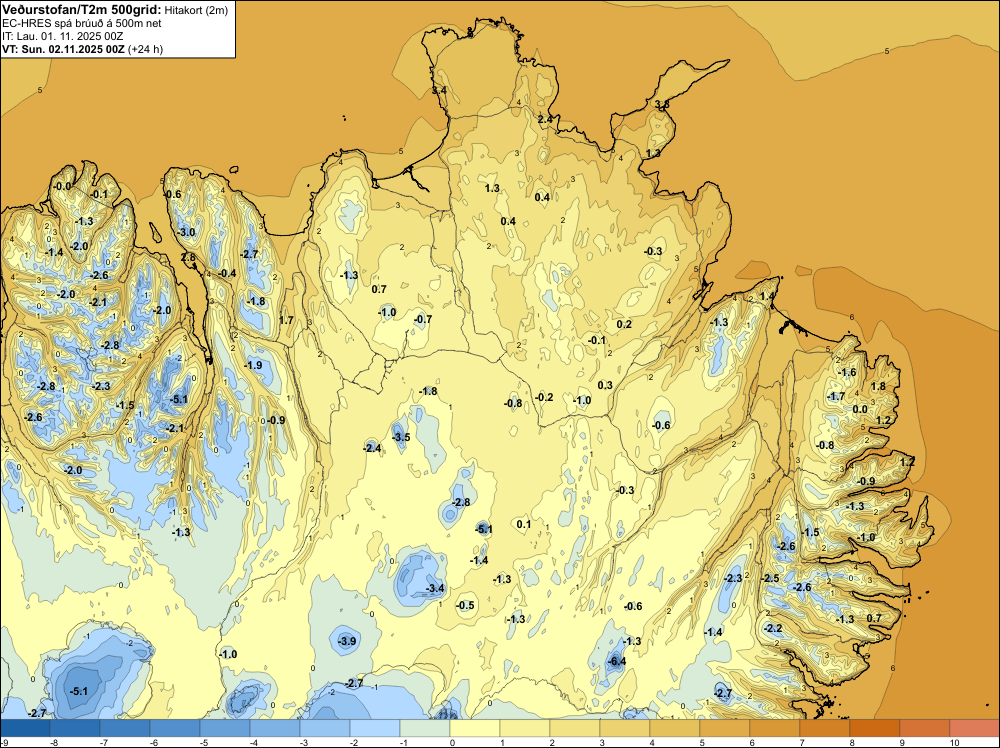Click the -6.4 temperature label on the map
This screenshot has width=1000, height=748.
[x=617, y=661]
